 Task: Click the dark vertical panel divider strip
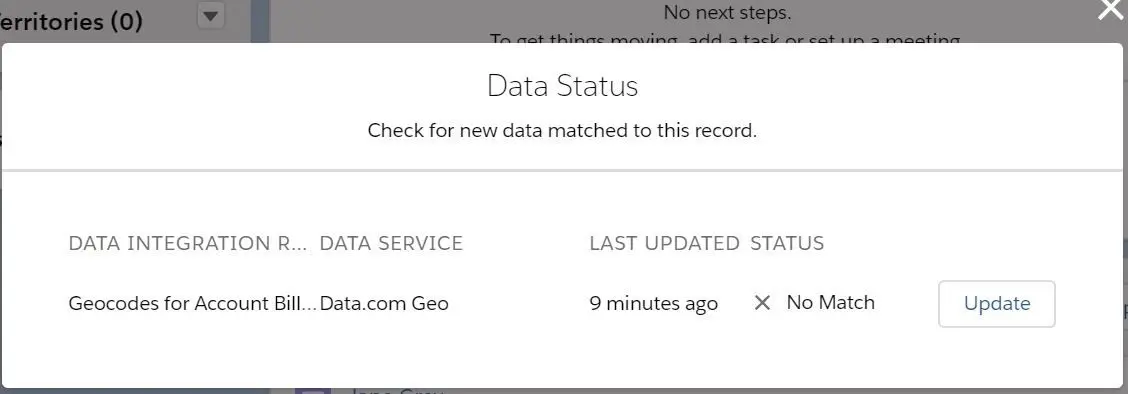[x=260, y=22]
